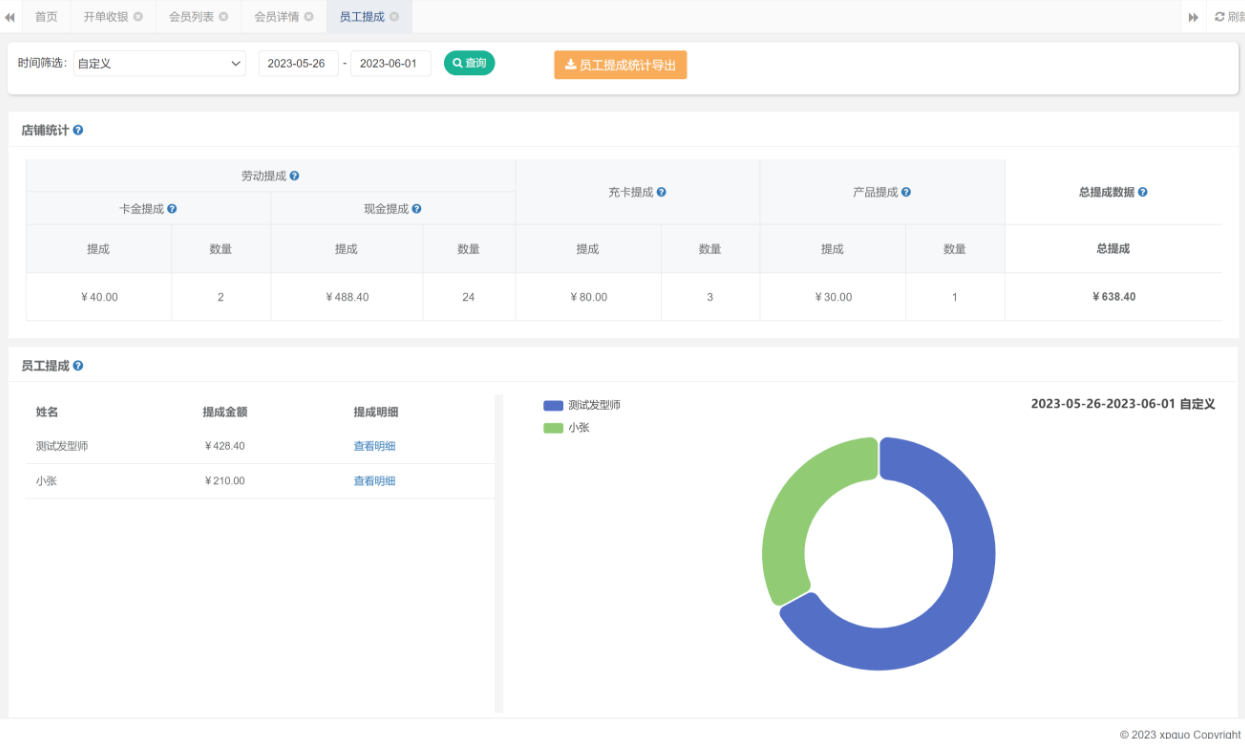
Task: Show help for 充卡提成
Action: (662, 192)
